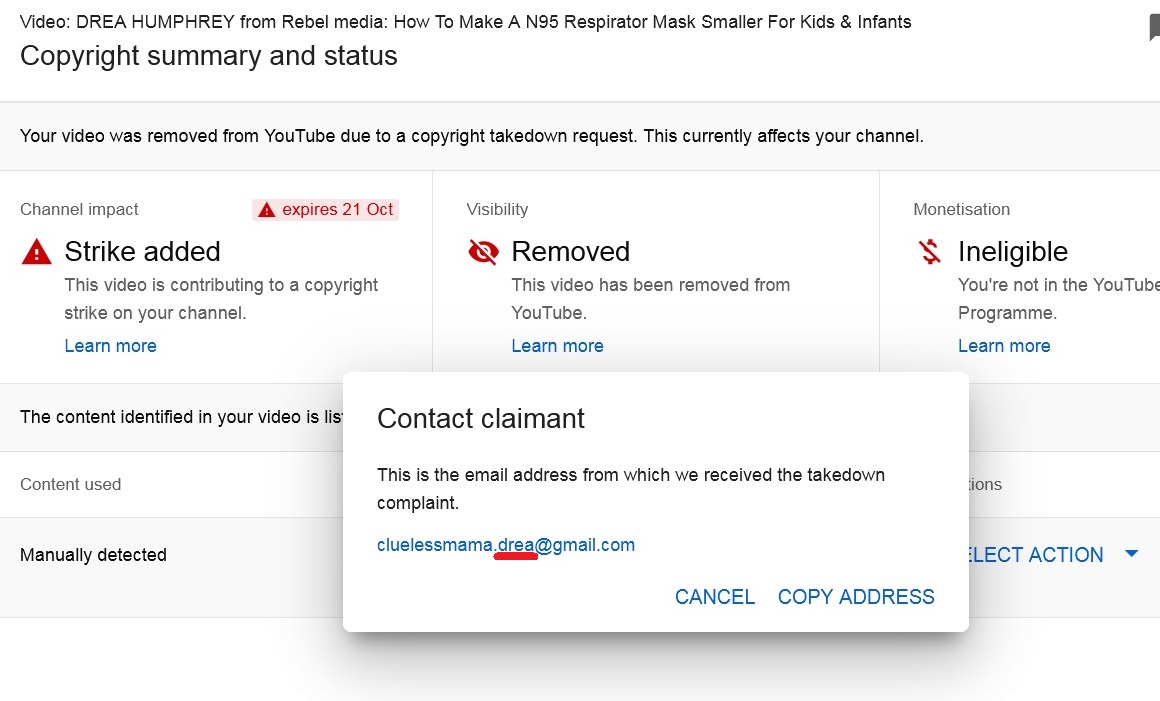This screenshot has width=1160, height=701.
Task: Click the Ineligible monetisation heading
Action: [x=1013, y=251]
